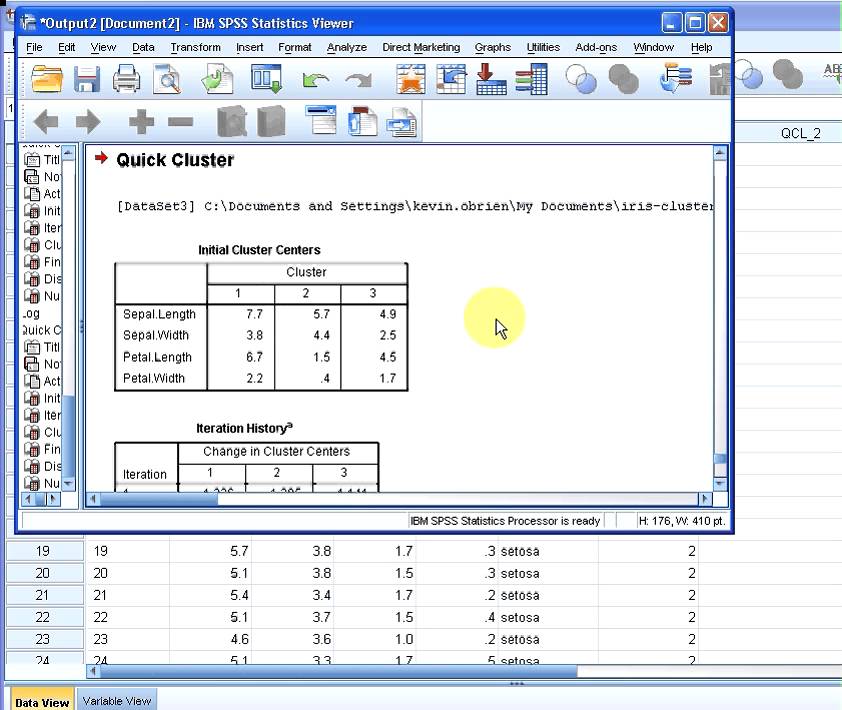Image resolution: width=842 pixels, height=710 pixels.
Task: Click the Save floppy disk icon
Action: [86, 79]
